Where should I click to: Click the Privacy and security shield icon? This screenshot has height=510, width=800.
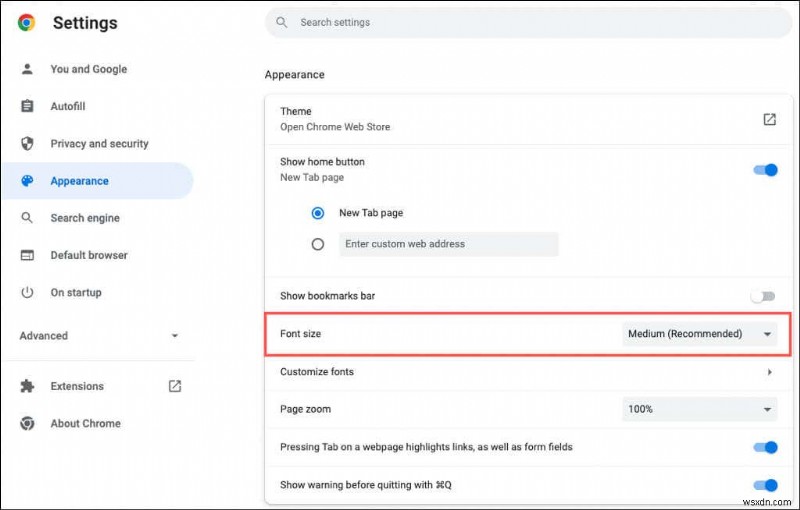27,143
